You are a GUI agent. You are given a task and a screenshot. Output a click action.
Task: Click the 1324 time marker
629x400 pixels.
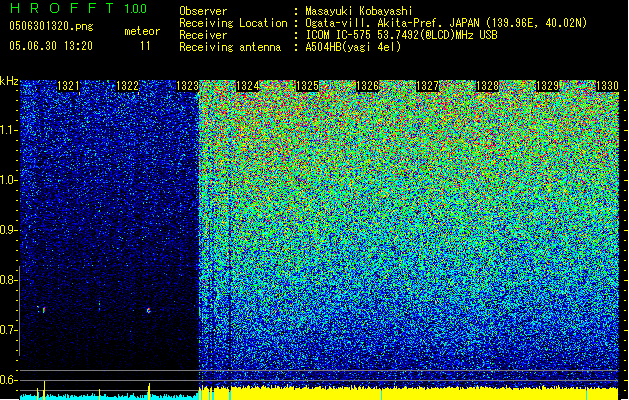pyautogui.click(x=248, y=86)
